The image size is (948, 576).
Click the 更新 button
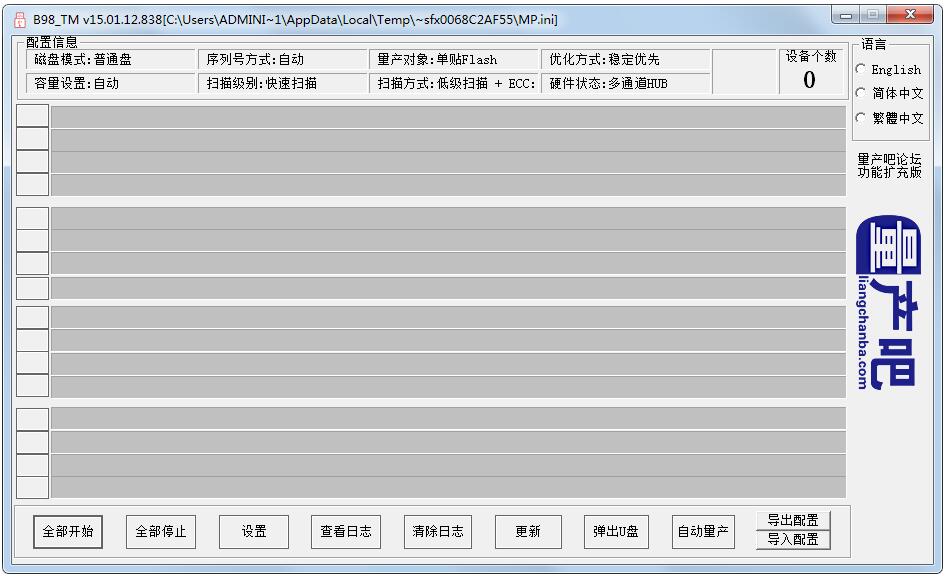pos(528,531)
